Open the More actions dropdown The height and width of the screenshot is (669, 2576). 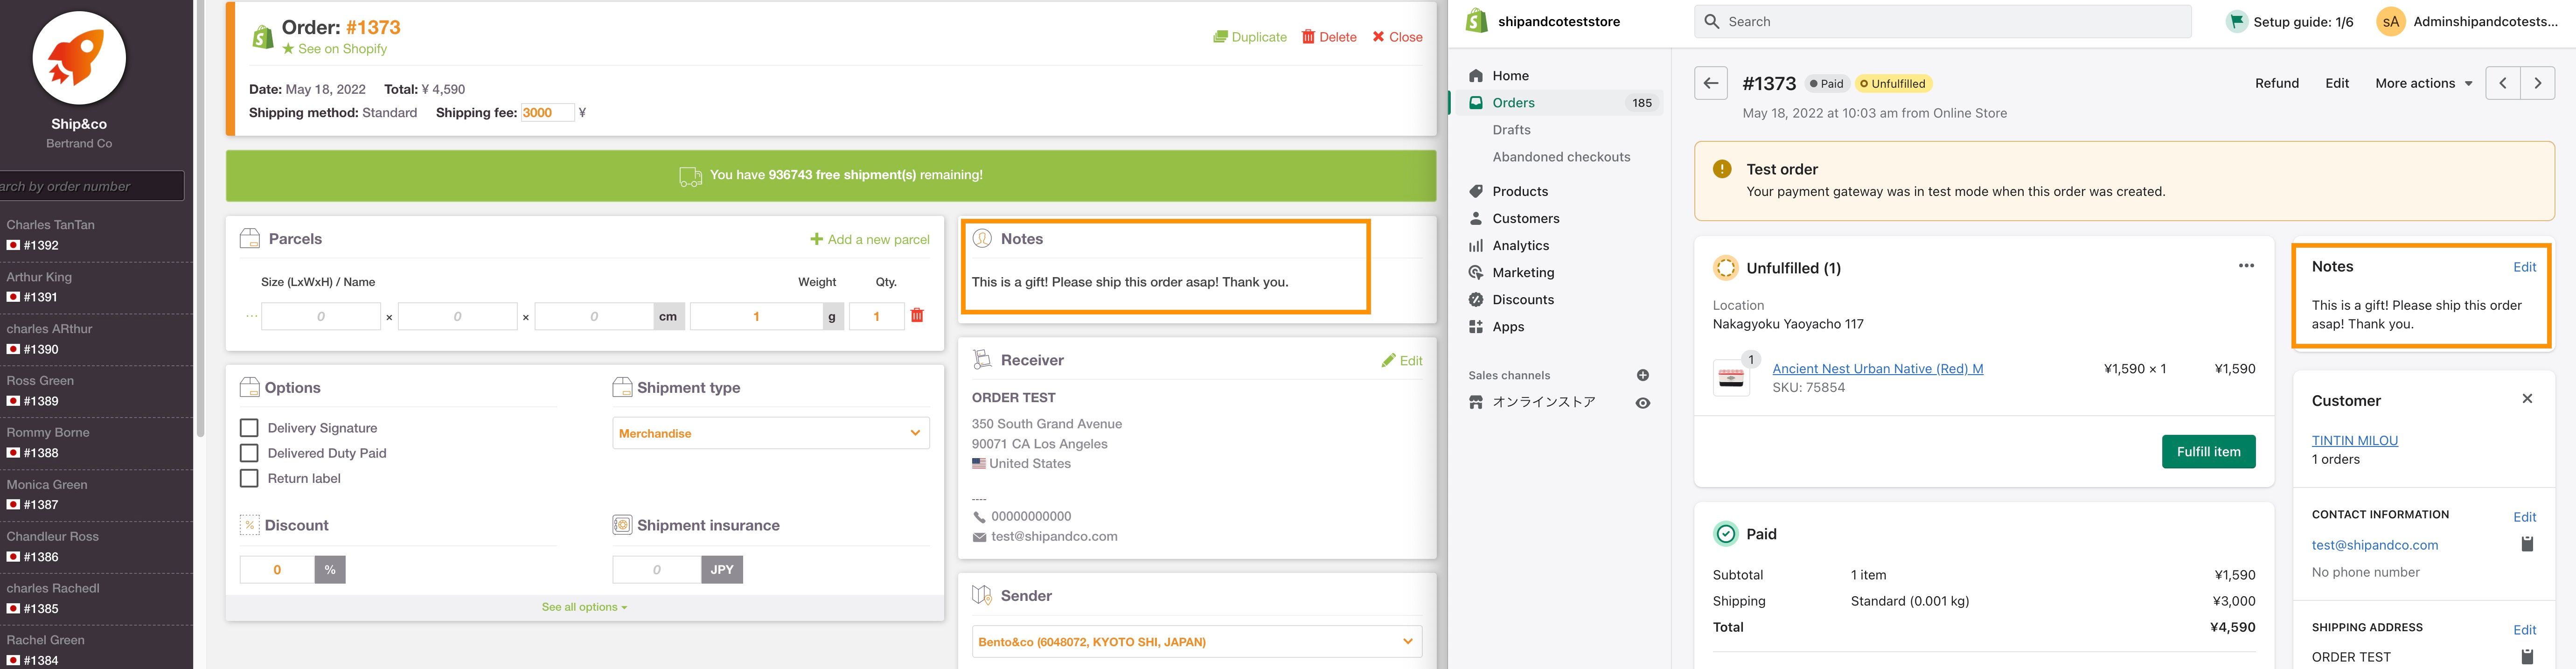[x=2423, y=83]
